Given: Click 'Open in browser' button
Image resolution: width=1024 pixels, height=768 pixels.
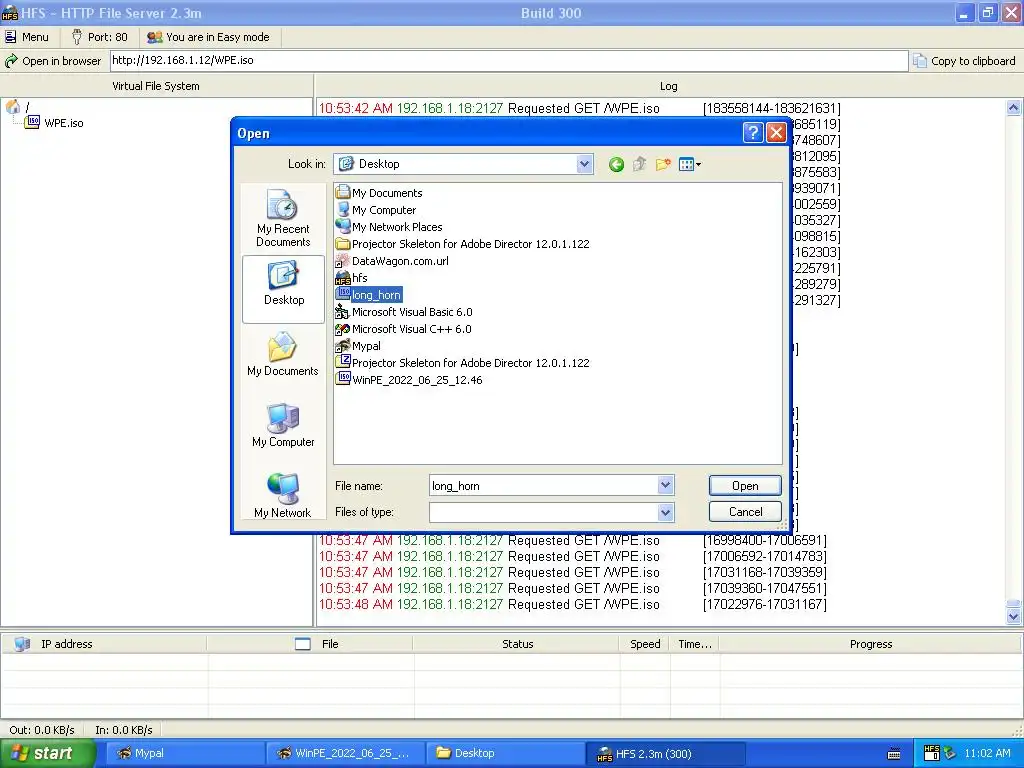Looking at the screenshot, I should click(x=53, y=61).
